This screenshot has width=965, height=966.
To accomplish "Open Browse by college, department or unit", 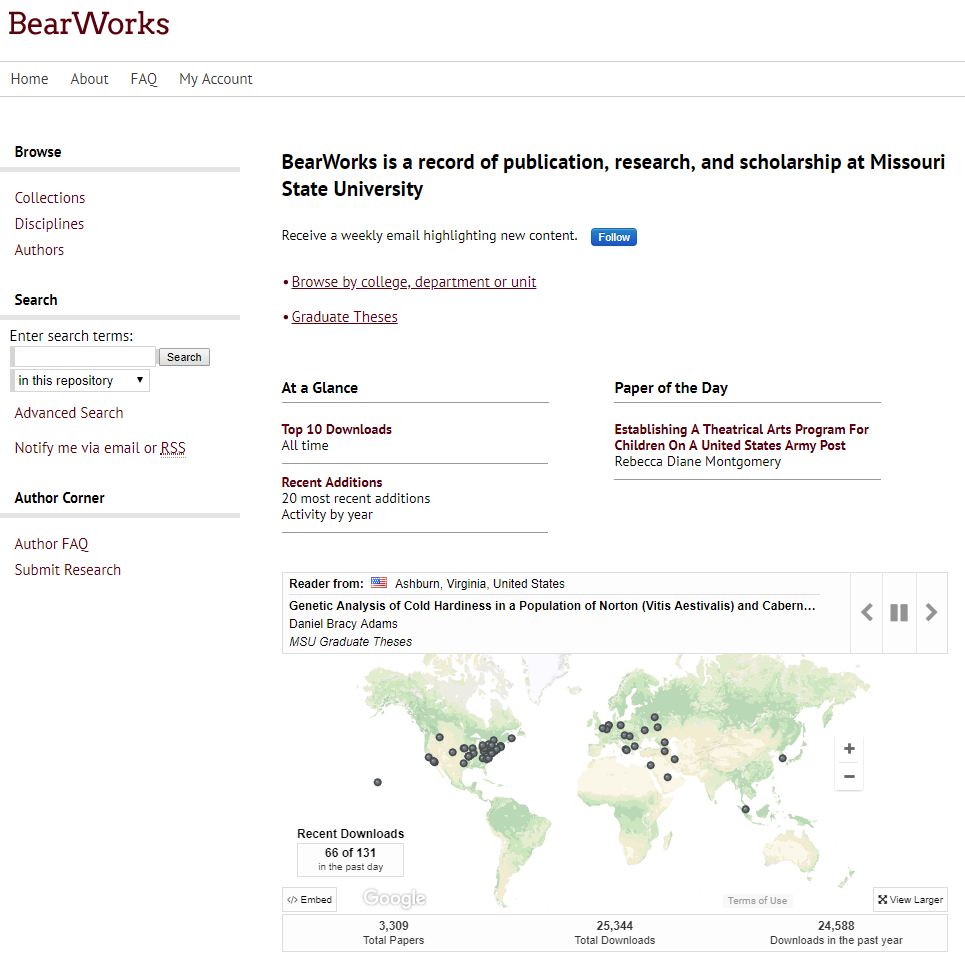I will point(414,282).
